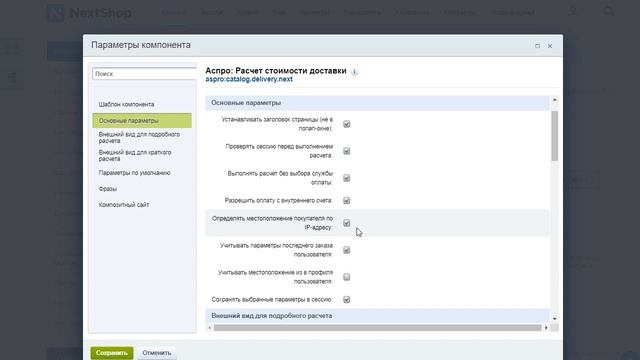
Task: Click the info icon next to component title
Action: pyautogui.click(x=354, y=72)
